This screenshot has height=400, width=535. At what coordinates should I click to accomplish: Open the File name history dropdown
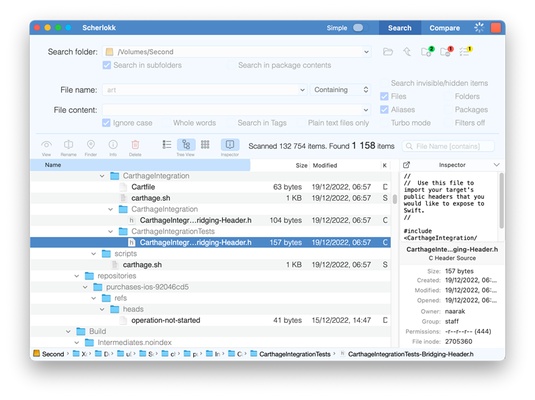[302, 90]
